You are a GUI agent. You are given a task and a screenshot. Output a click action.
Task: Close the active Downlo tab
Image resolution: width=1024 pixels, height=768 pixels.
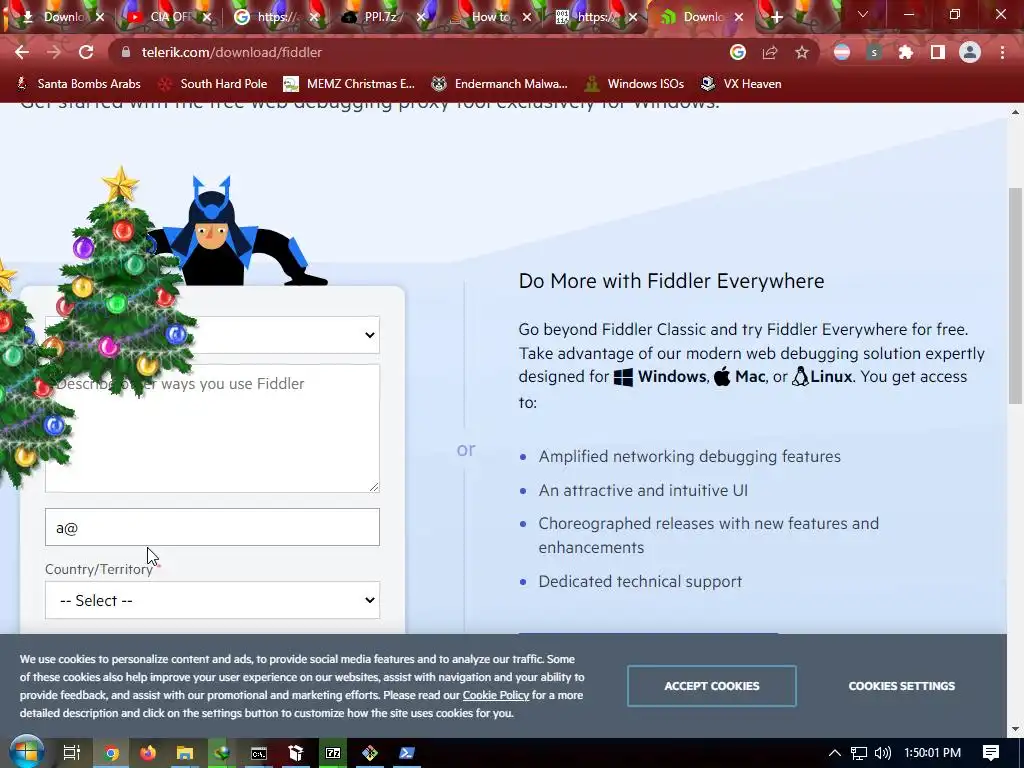(739, 18)
